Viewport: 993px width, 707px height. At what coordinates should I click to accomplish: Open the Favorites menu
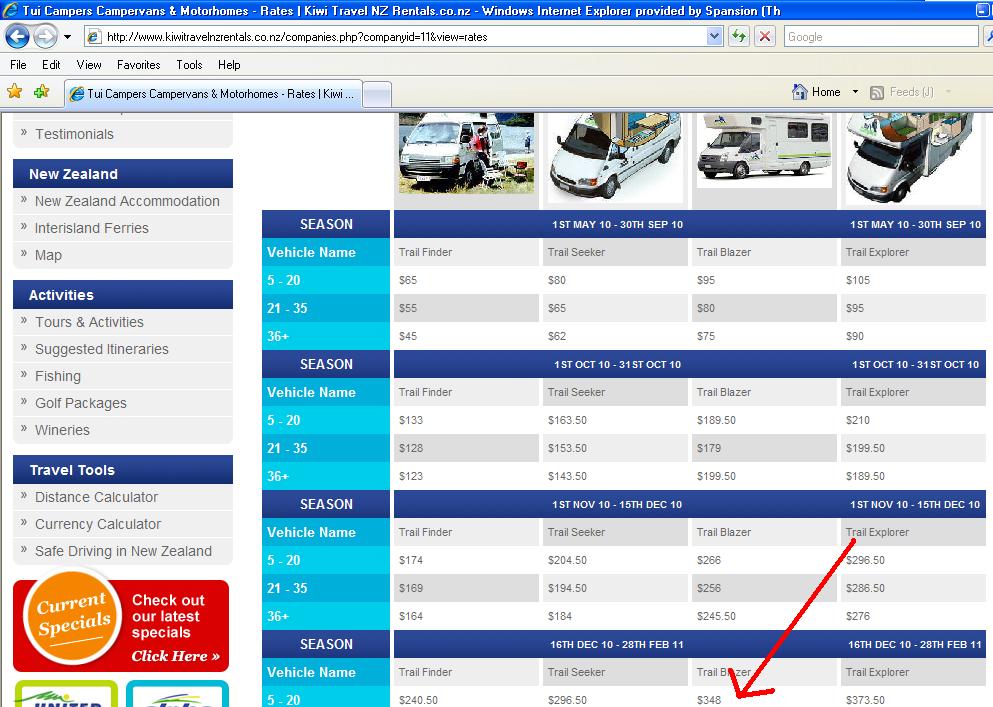coord(138,65)
